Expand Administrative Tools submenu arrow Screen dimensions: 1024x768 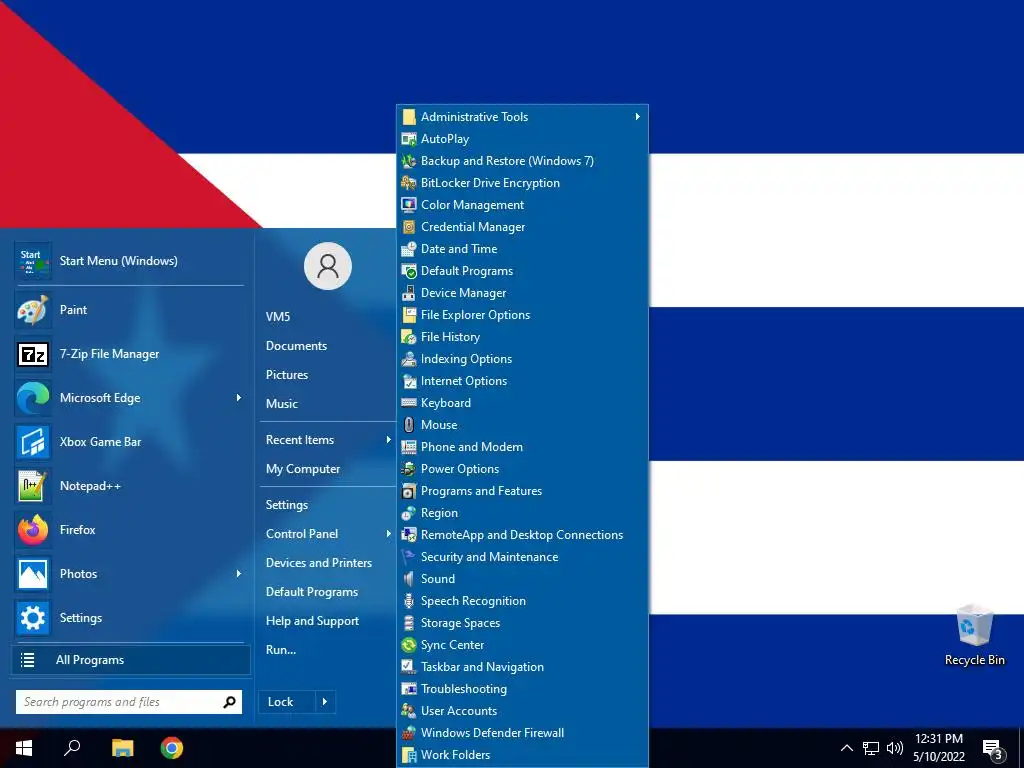pyautogui.click(x=637, y=117)
